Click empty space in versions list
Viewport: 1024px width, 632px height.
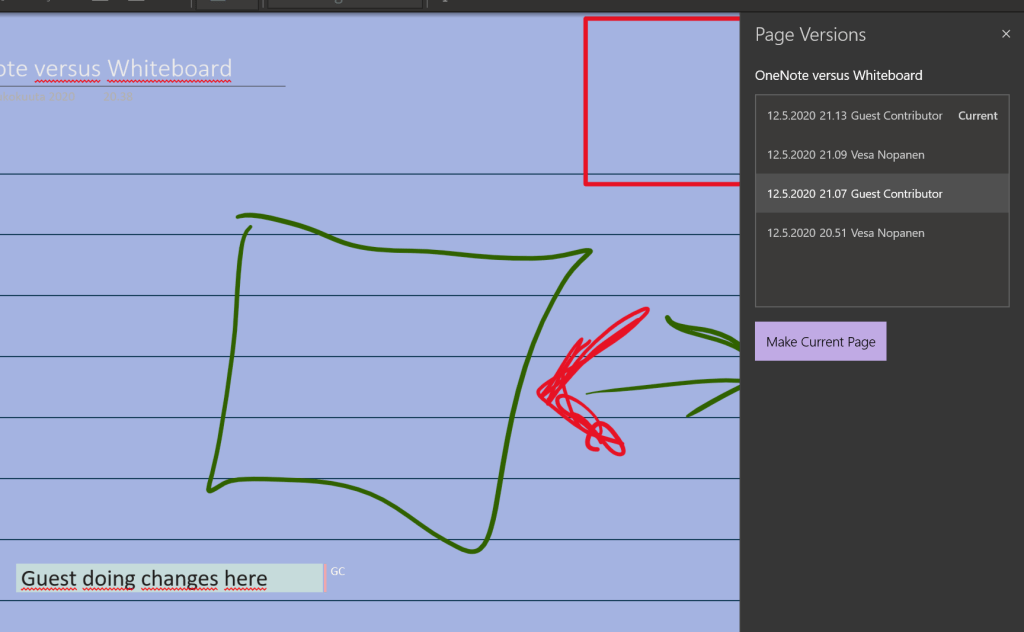(x=880, y=278)
